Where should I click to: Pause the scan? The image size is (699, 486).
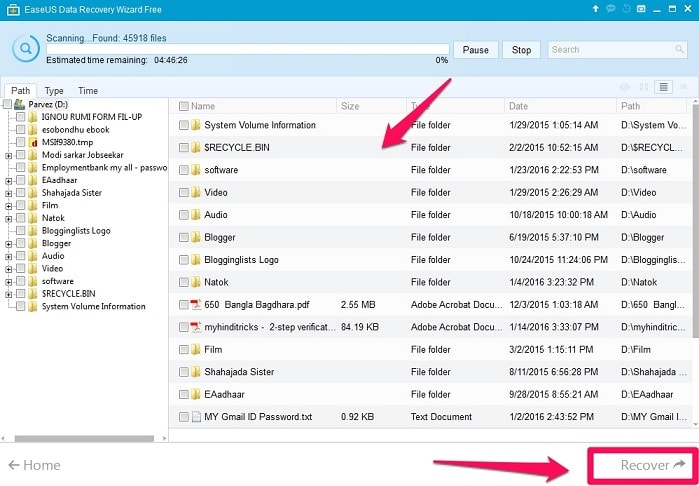(475, 50)
